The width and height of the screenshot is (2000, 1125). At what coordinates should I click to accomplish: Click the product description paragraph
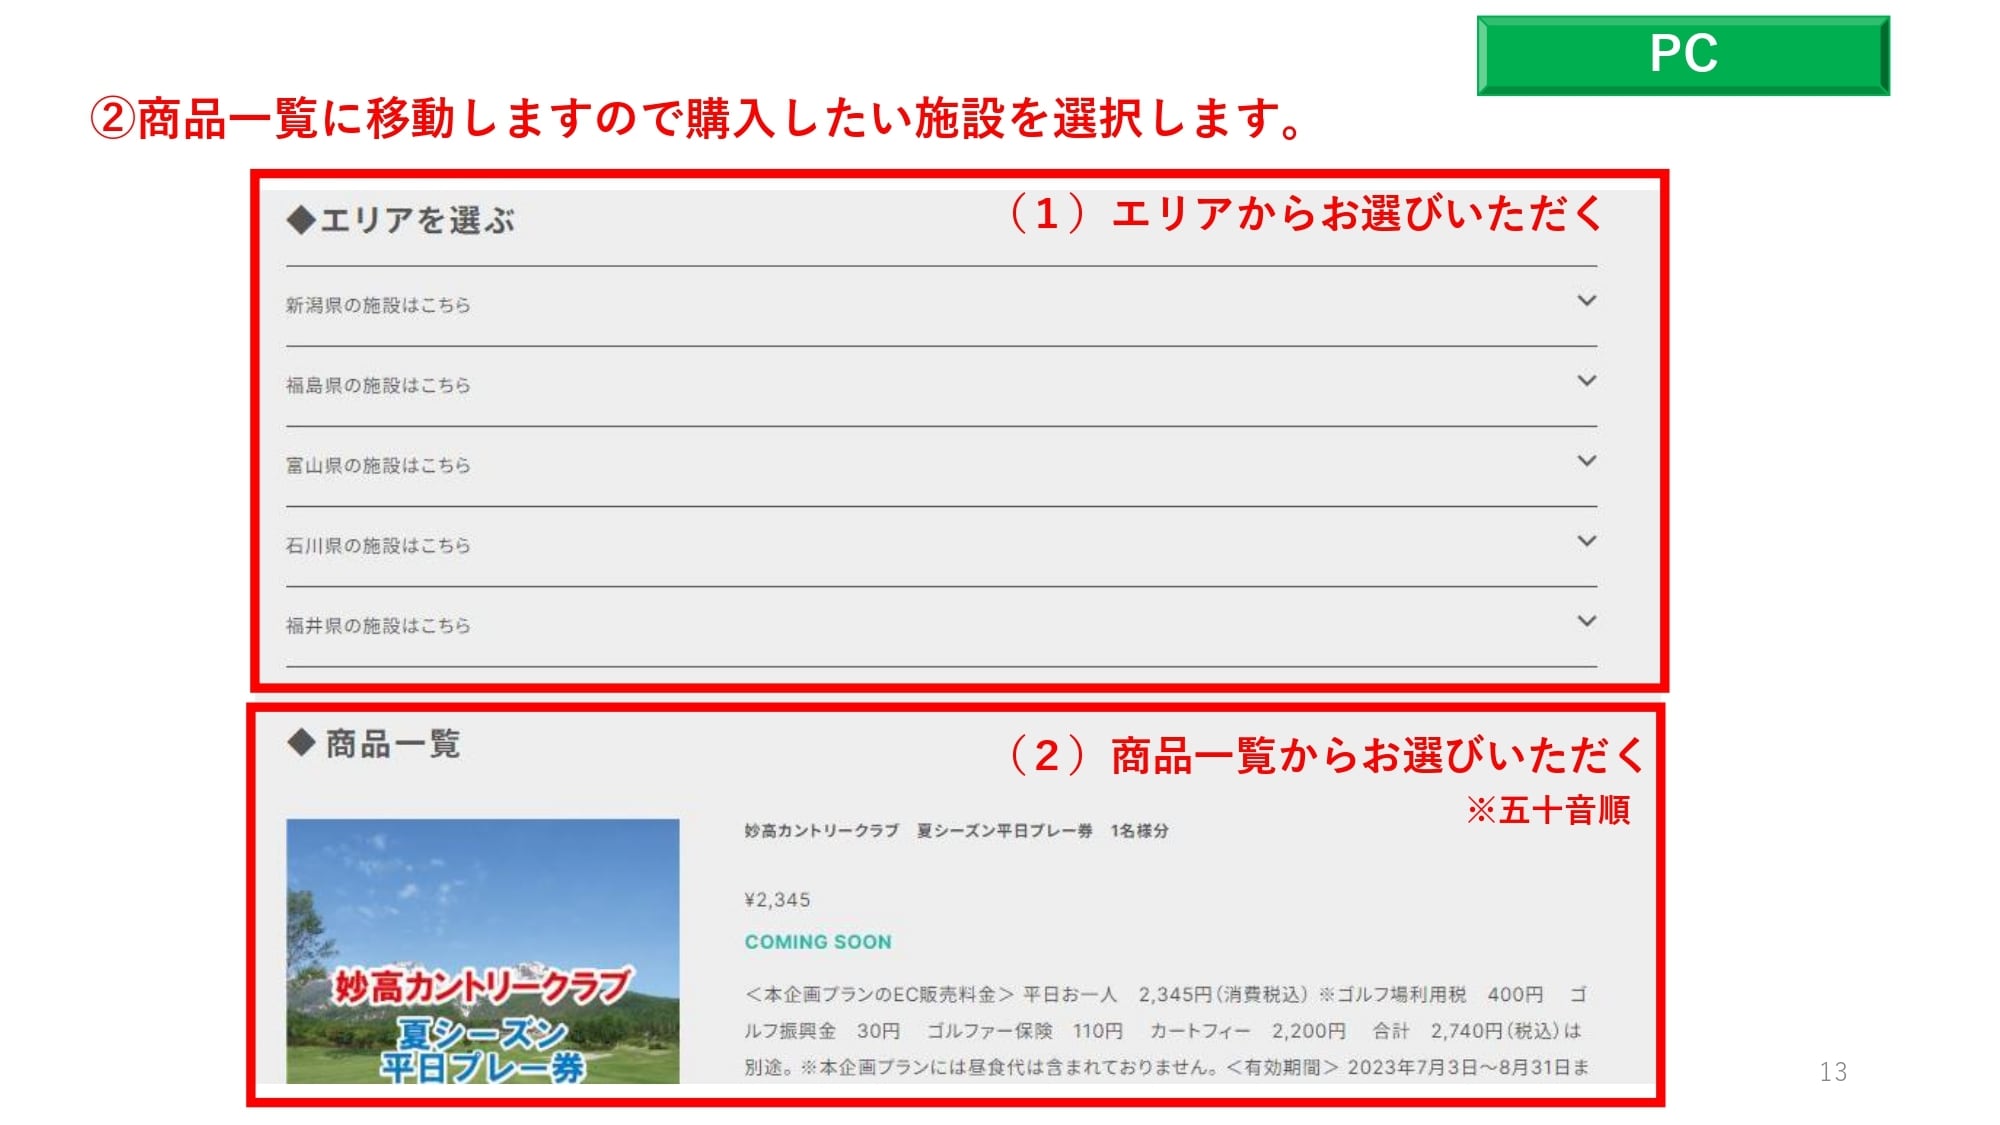[1165, 1031]
